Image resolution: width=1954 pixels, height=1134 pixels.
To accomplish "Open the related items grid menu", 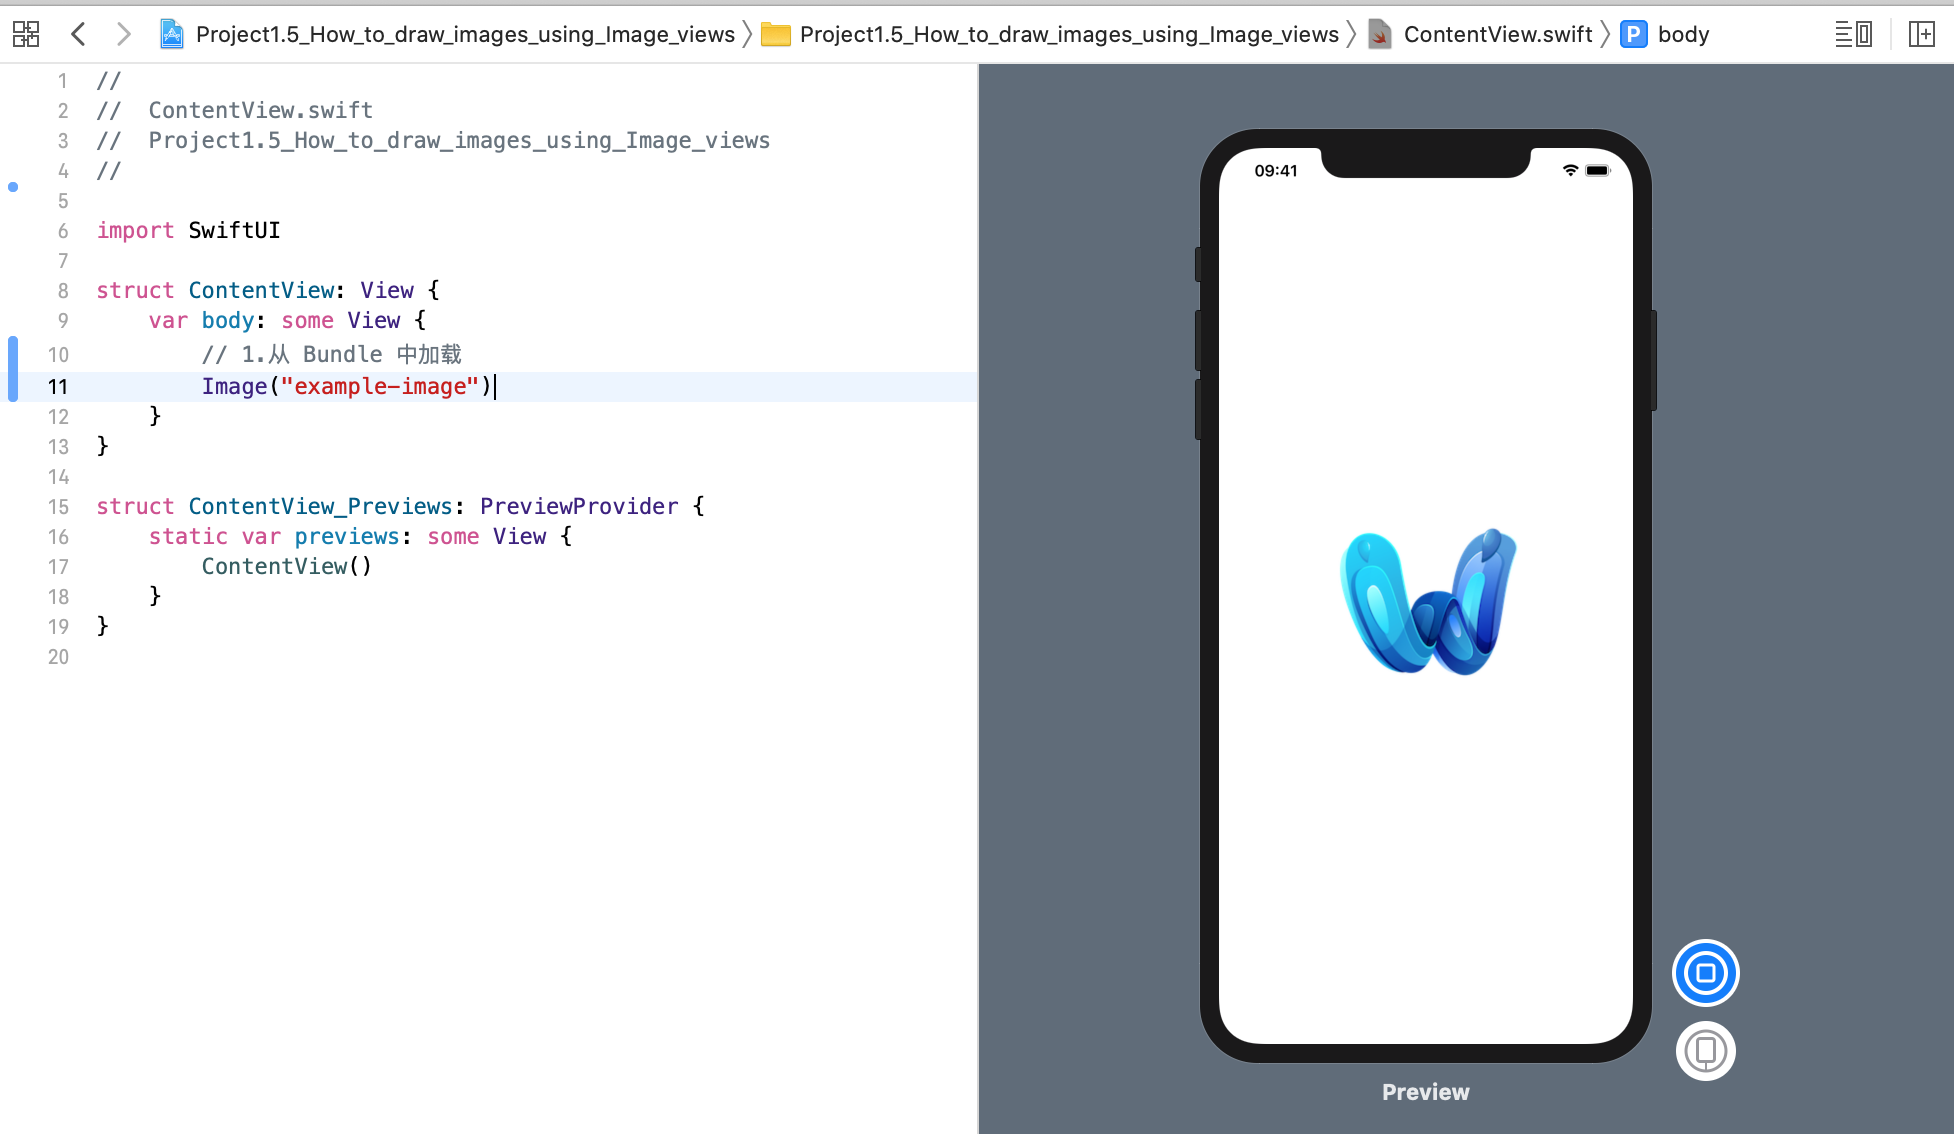I will click(26, 34).
